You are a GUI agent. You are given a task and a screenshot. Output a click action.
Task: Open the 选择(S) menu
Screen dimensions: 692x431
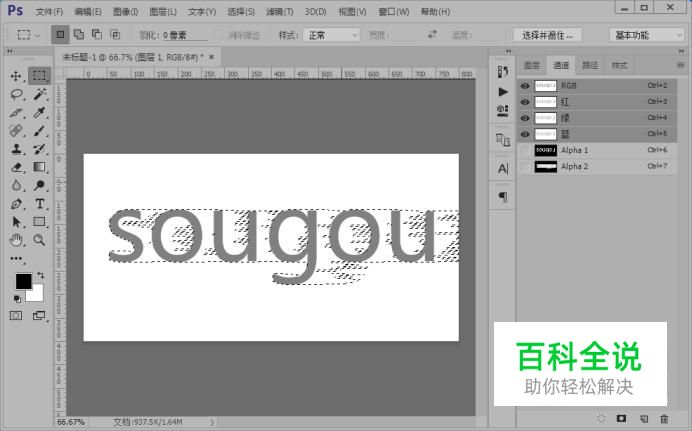(x=241, y=12)
